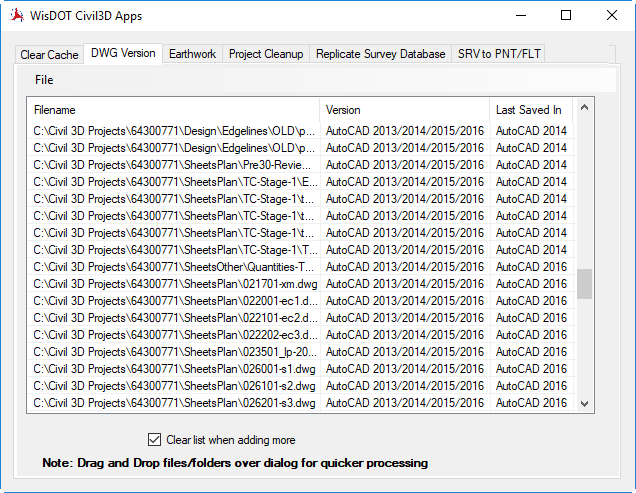636x493 pixels.
Task: Maximize the WisDOT Civil3D Apps window
Action: 566,15
